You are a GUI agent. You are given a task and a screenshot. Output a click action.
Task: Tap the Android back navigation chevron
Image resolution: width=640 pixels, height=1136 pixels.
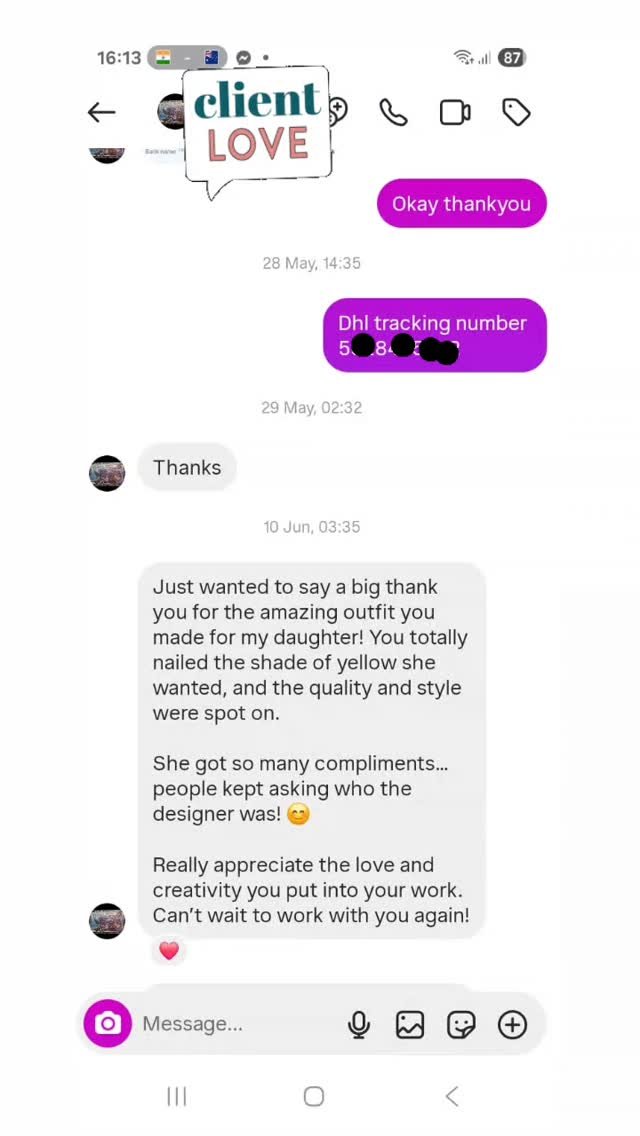coord(452,1096)
